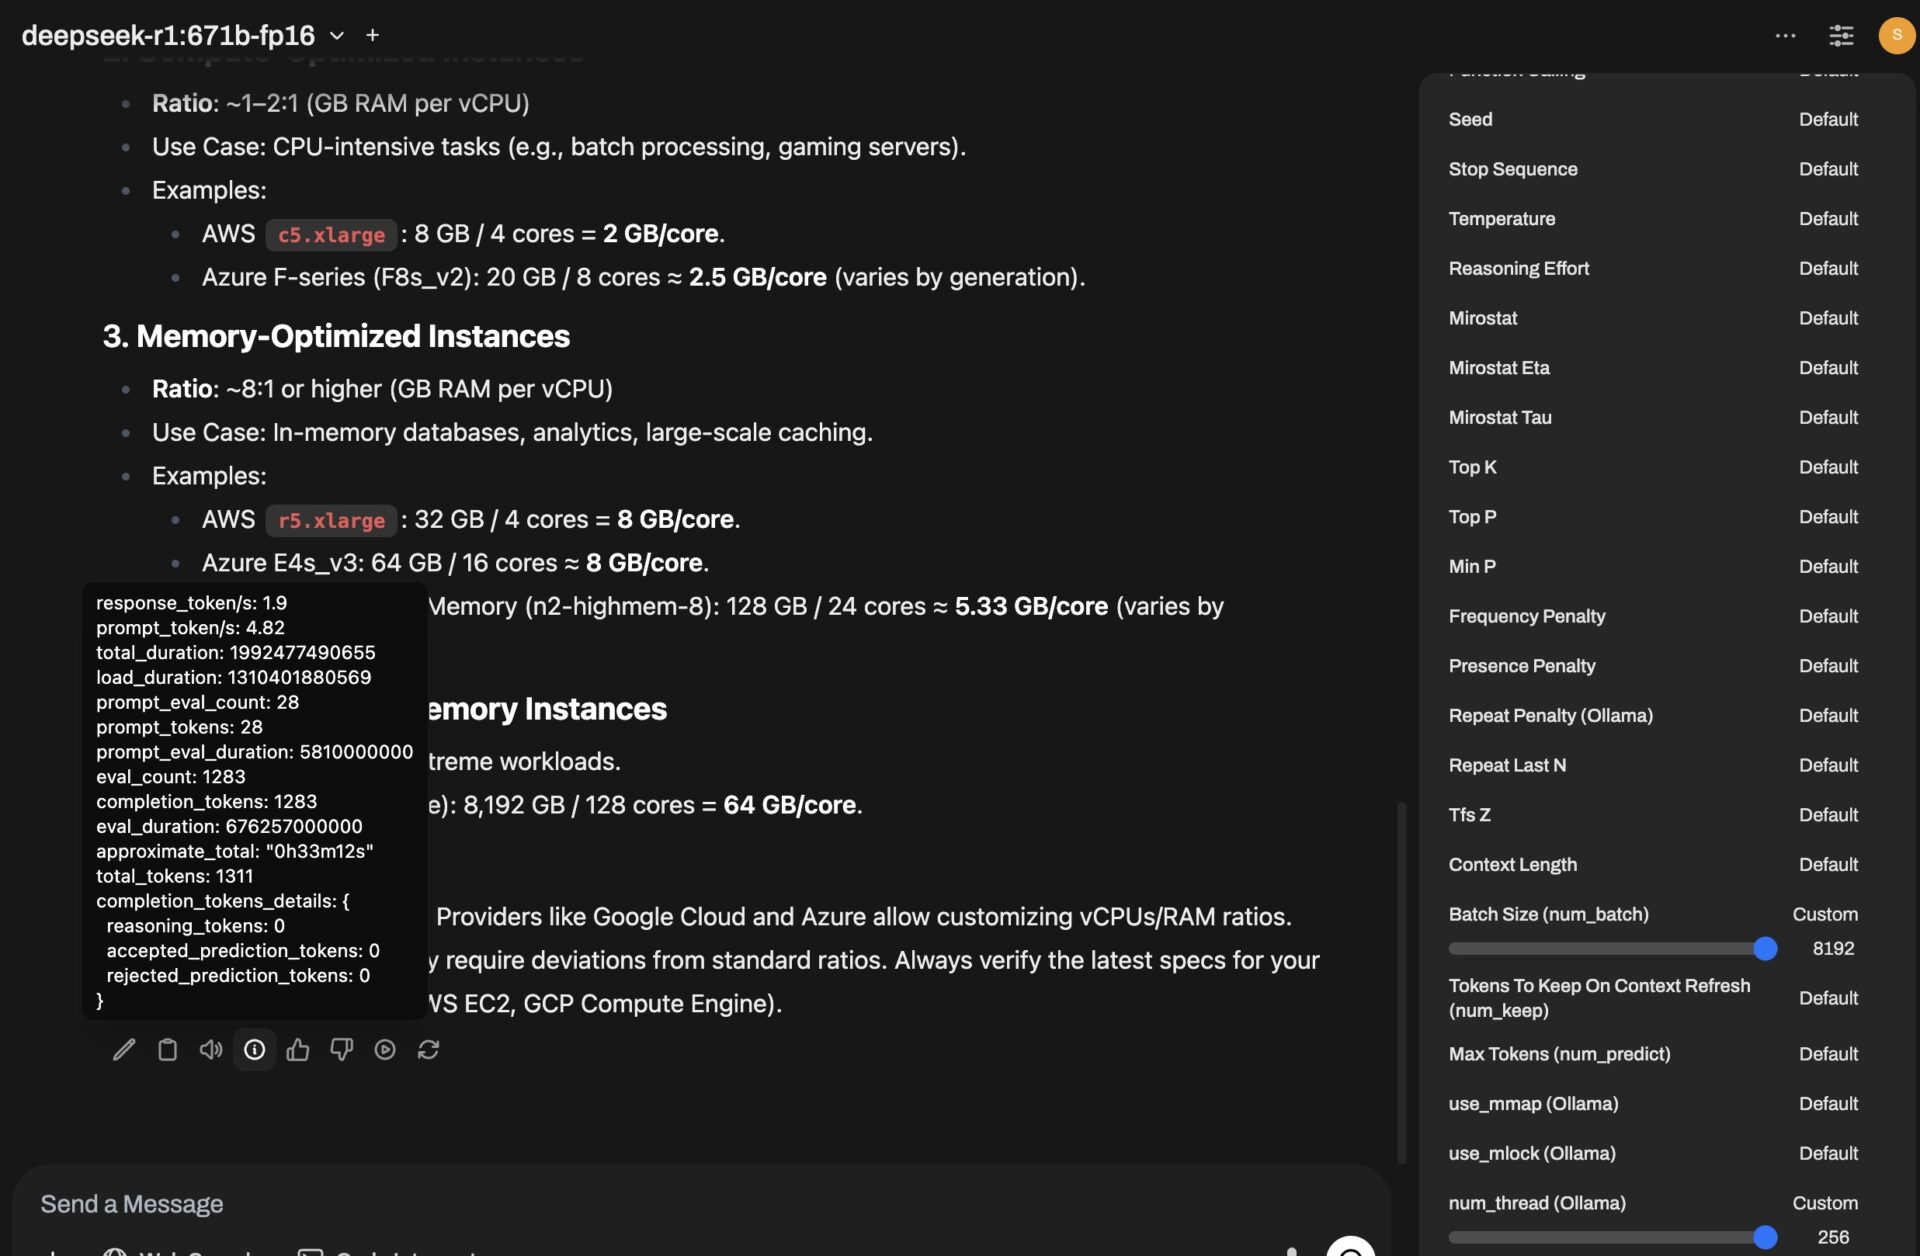
Task: Click the generation info icon
Action: [x=255, y=1049]
